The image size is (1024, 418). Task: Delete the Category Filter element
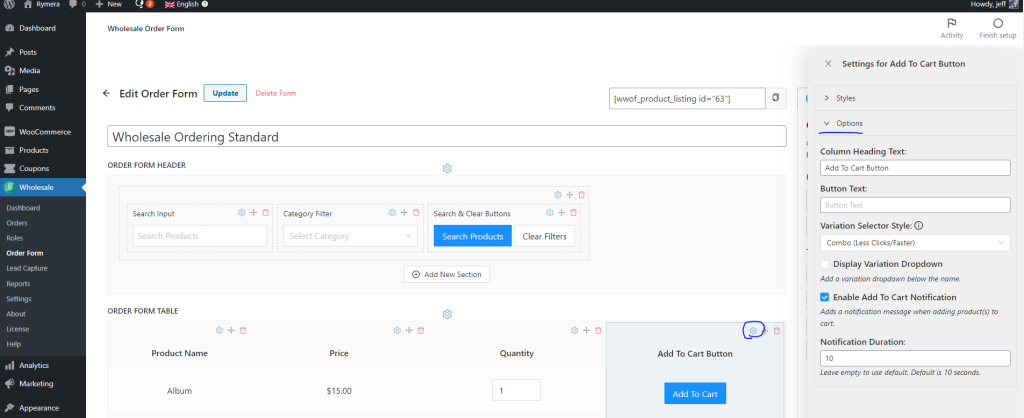pyautogui.click(x=418, y=212)
